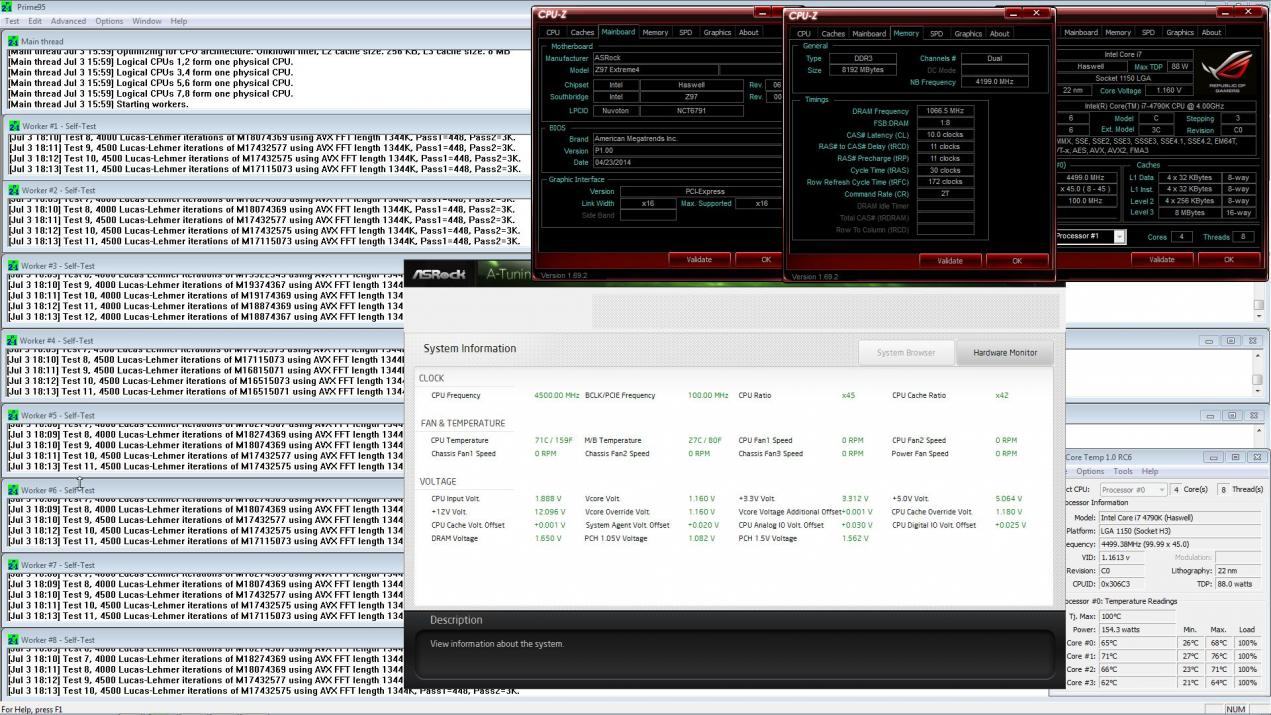Open About tab in Mainboard CPU-Z window
The height and width of the screenshot is (715, 1271).
click(x=748, y=32)
